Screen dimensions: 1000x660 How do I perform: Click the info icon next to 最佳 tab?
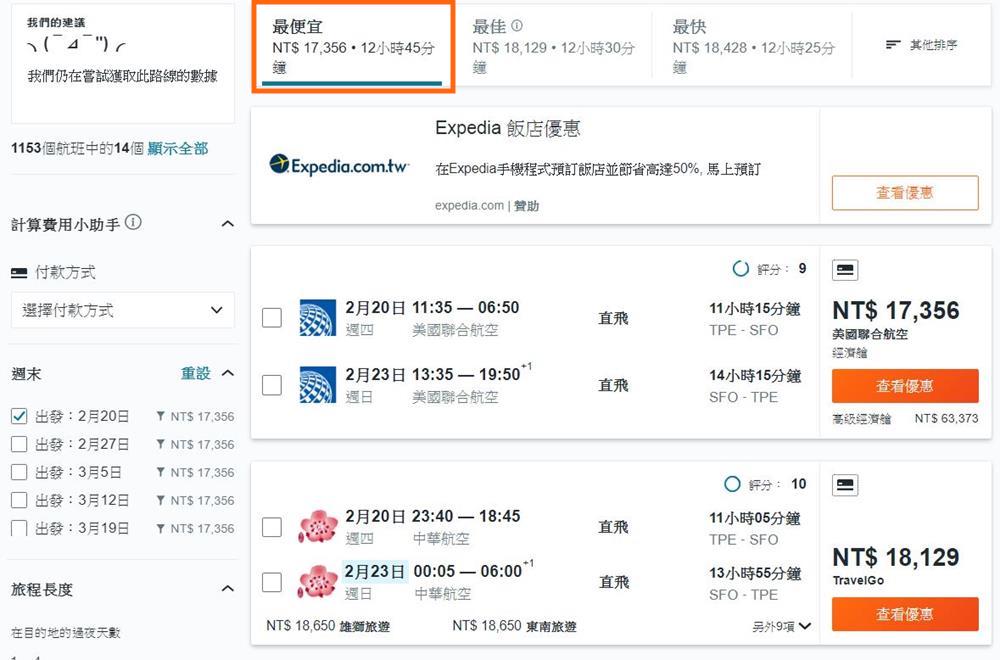[x=517, y=27]
